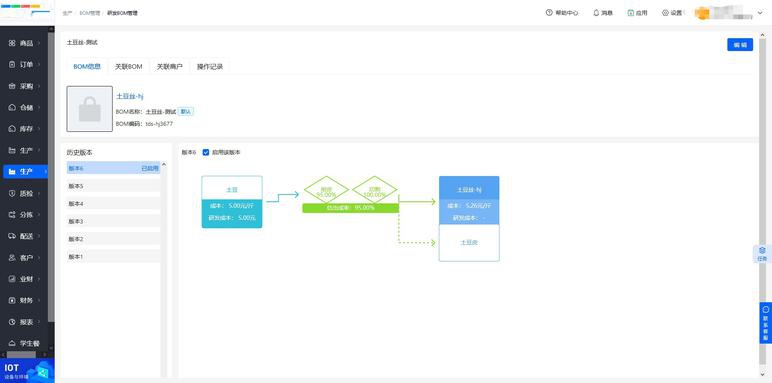Expand the 商品 sidebar menu chevron
This screenshot has width=772, height=383.
click(x=38, y=43)
